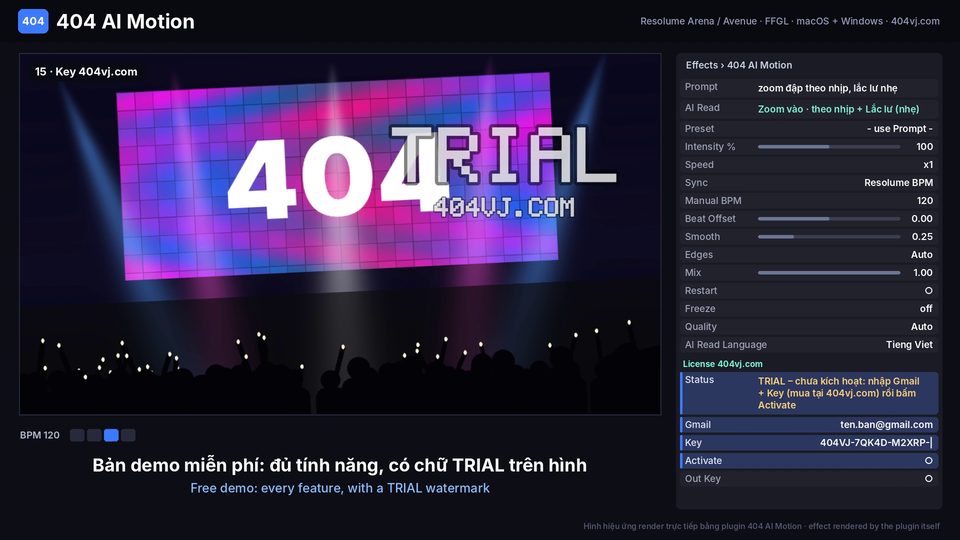Image resolution: width=960 pixels, height=540 pixels.
Task: Click the Out Key row label
Action: pos(702,479)
